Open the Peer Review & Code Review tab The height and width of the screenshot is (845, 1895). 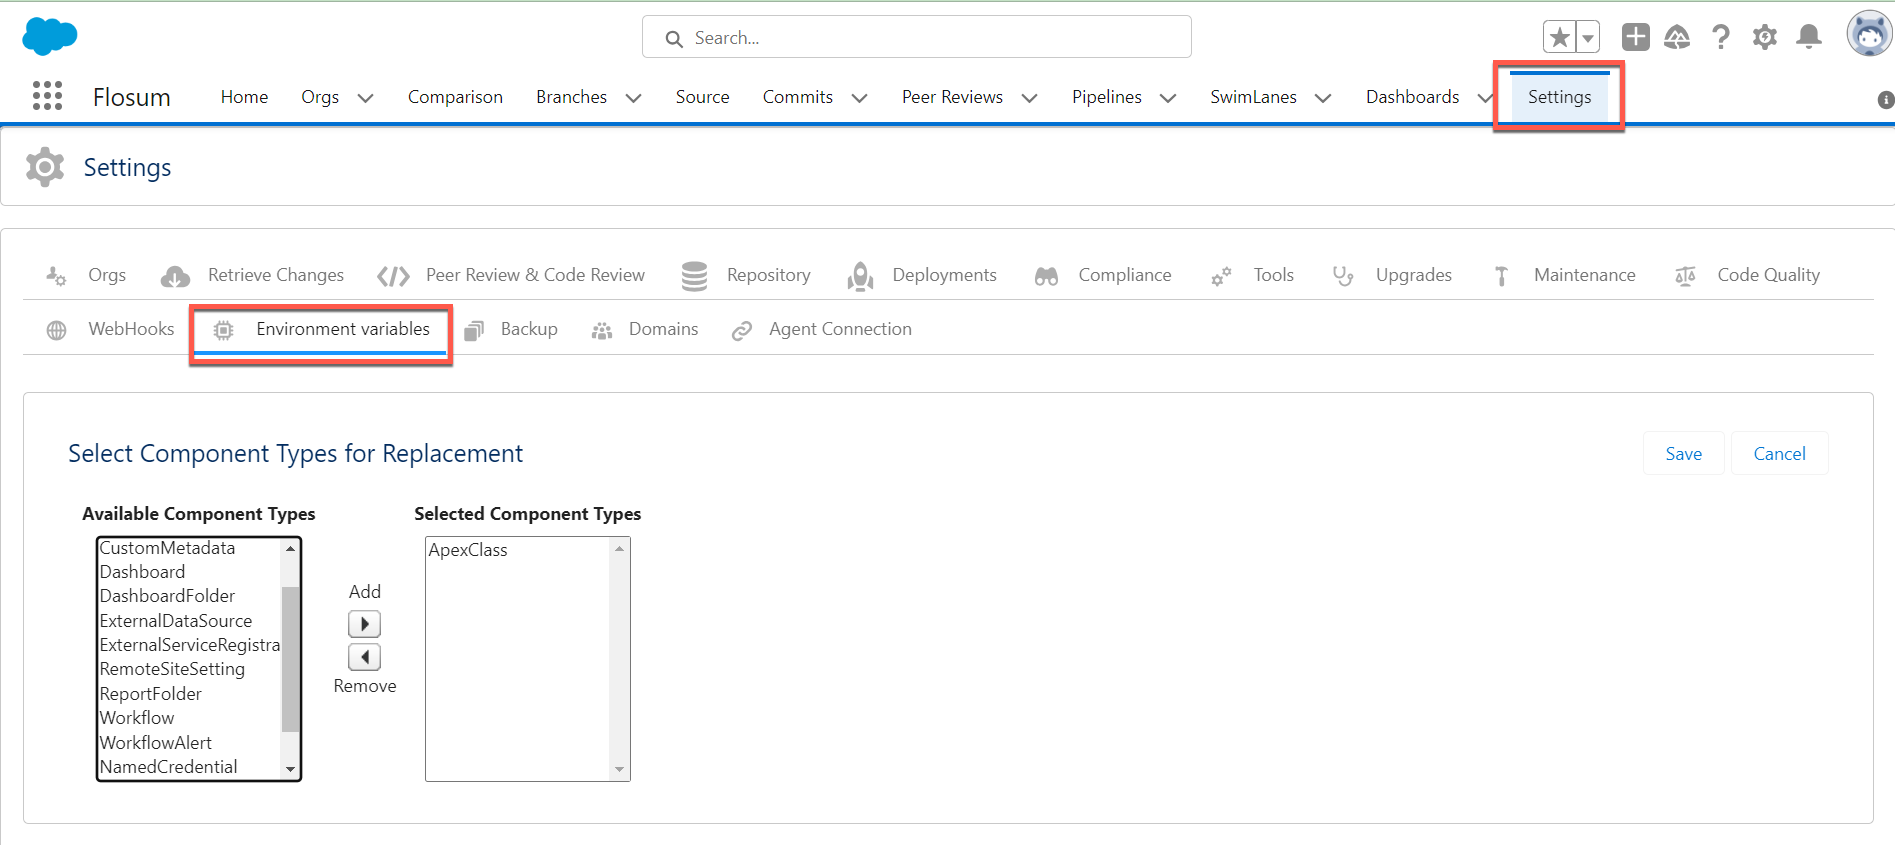[x=511, y=275]
